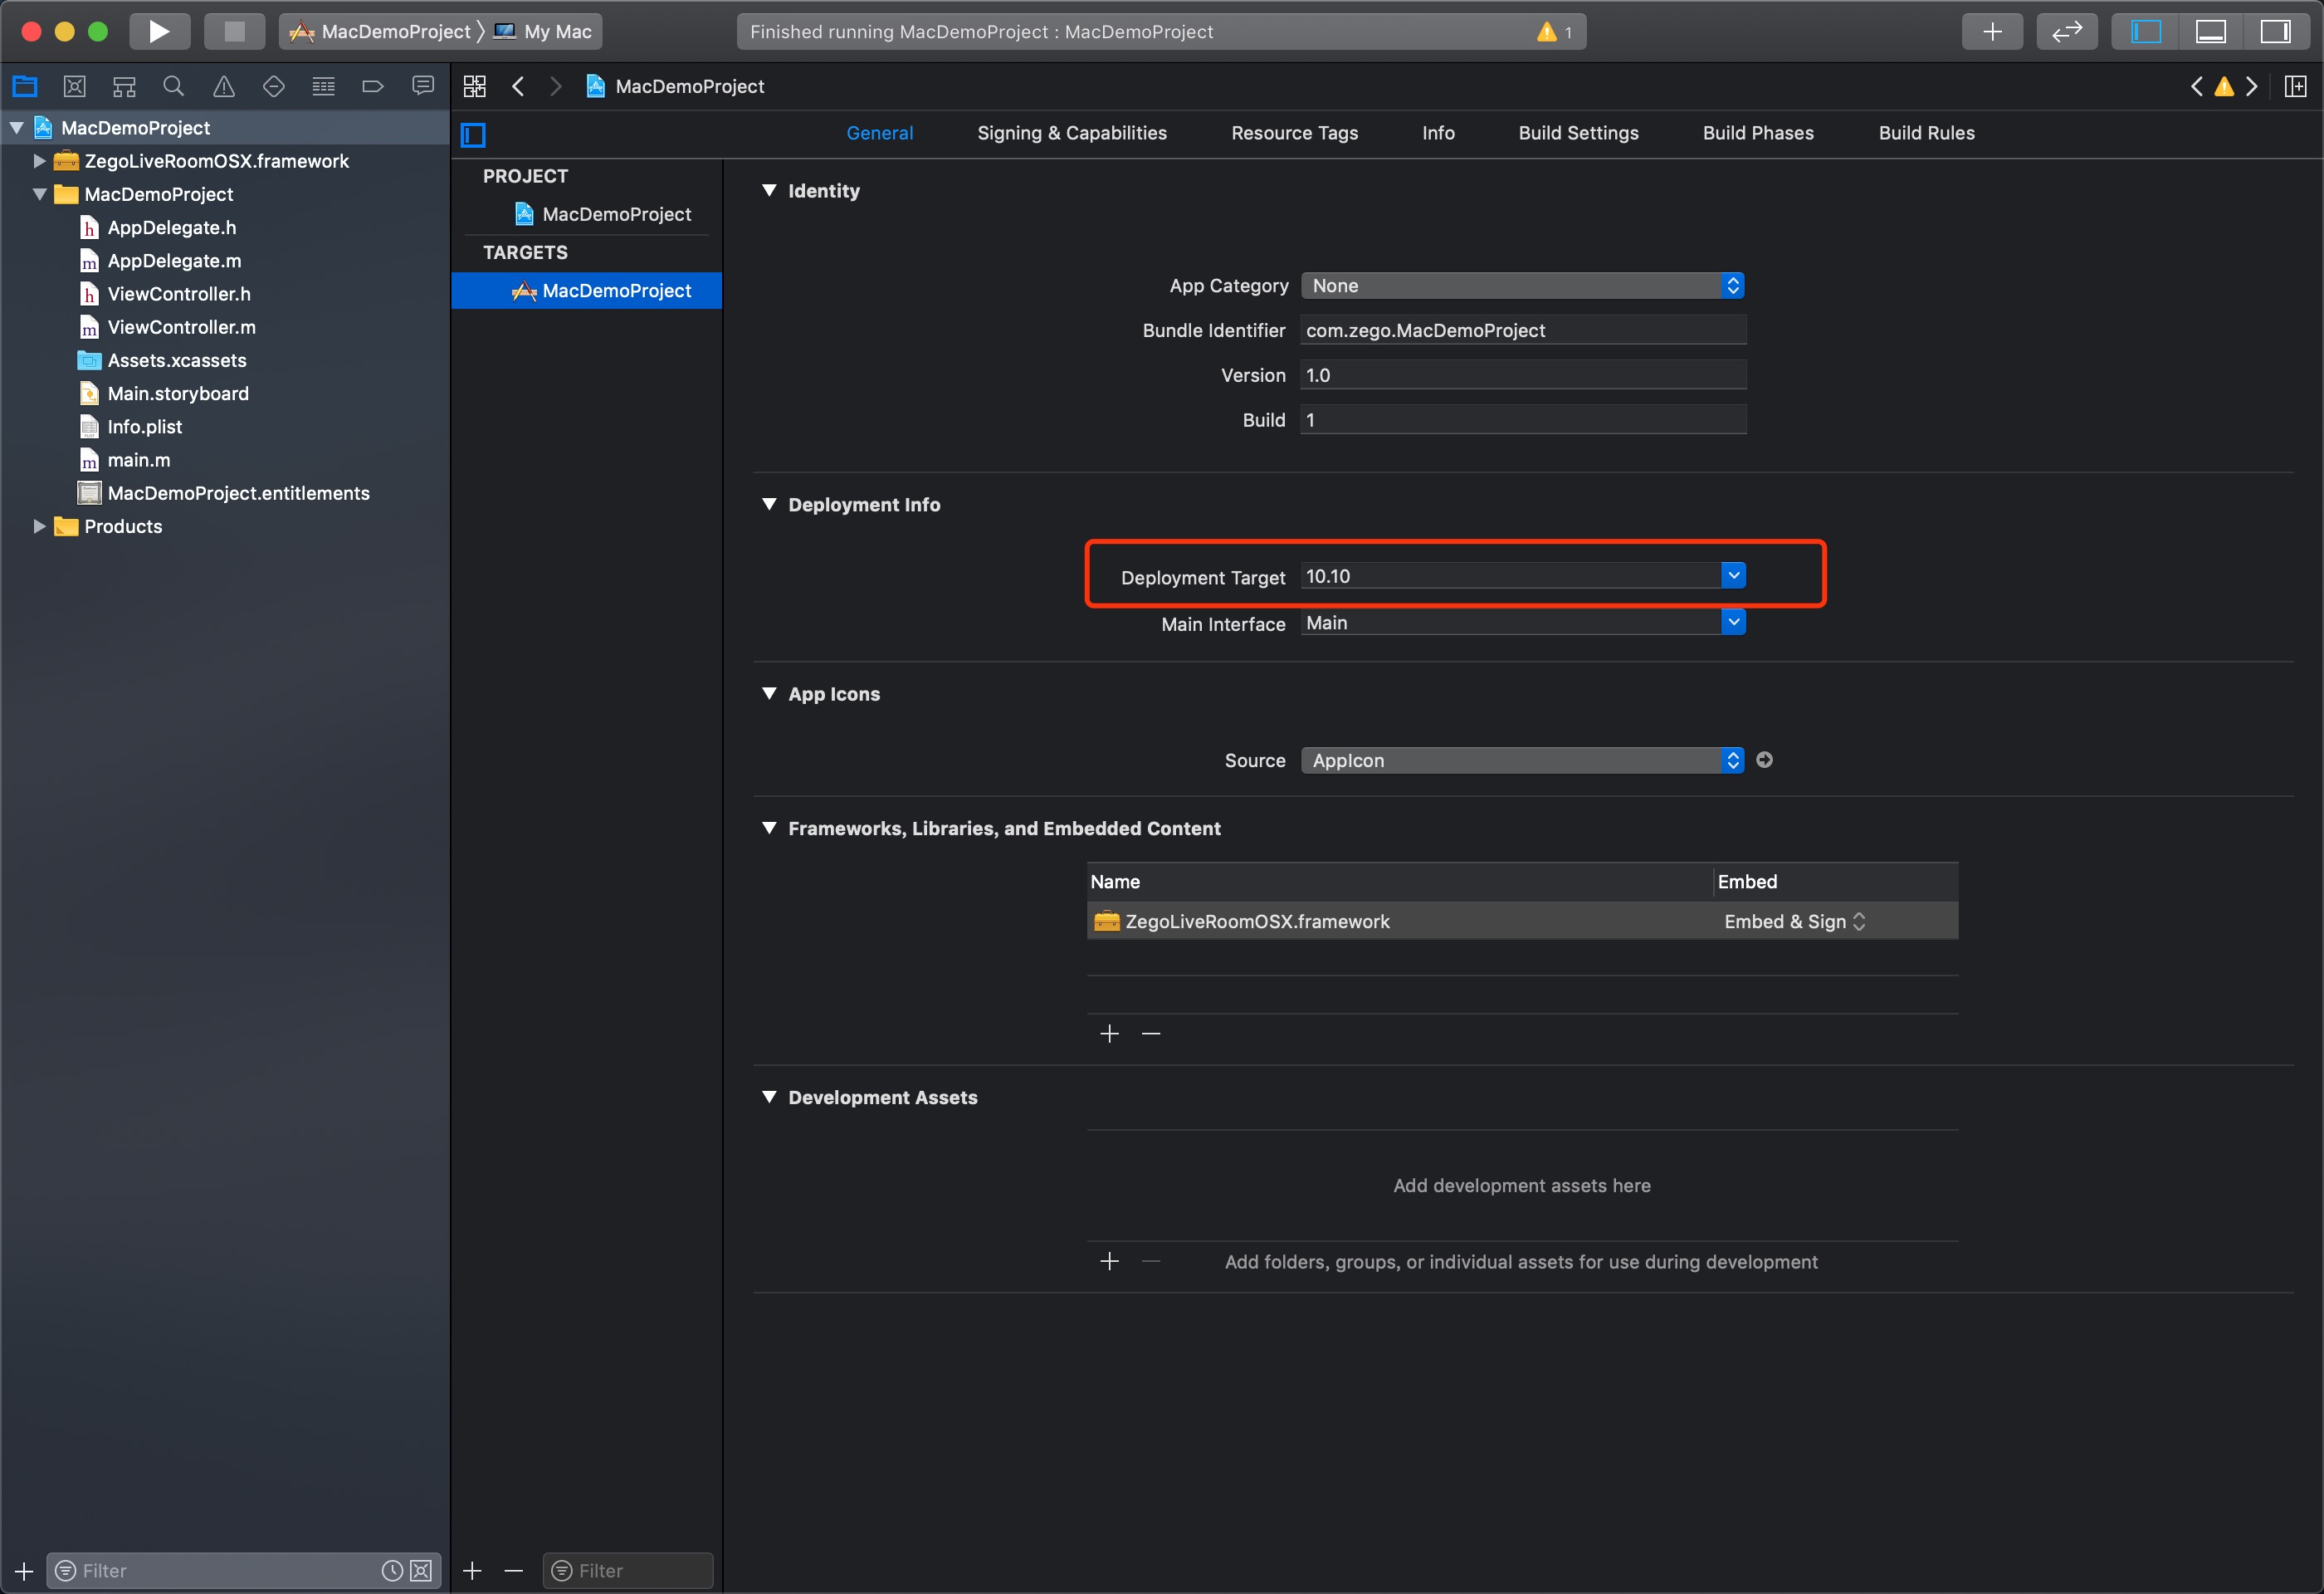Change Embed & Sign option for framework
The width and height of the screenshot is (2324, 1594).
[1795, 921]
